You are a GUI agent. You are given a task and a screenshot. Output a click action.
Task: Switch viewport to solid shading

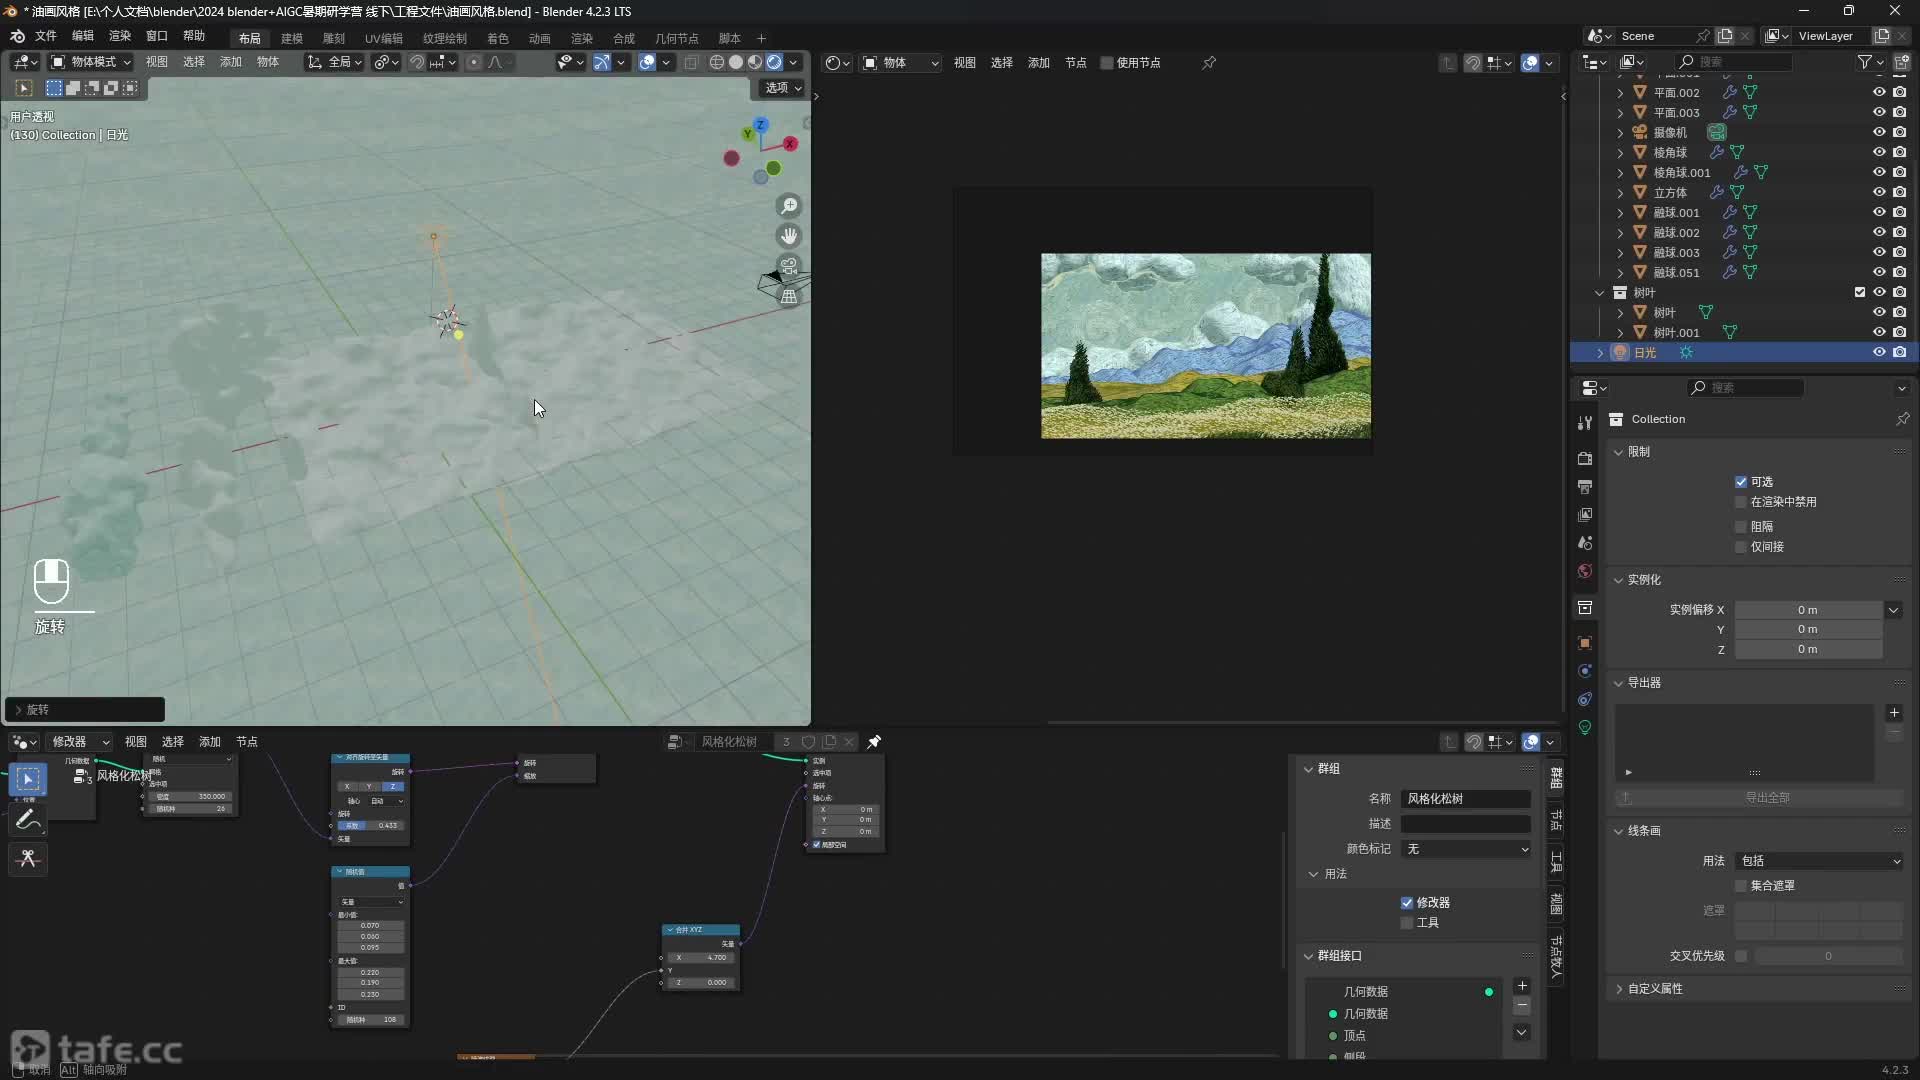click(736, 62)
